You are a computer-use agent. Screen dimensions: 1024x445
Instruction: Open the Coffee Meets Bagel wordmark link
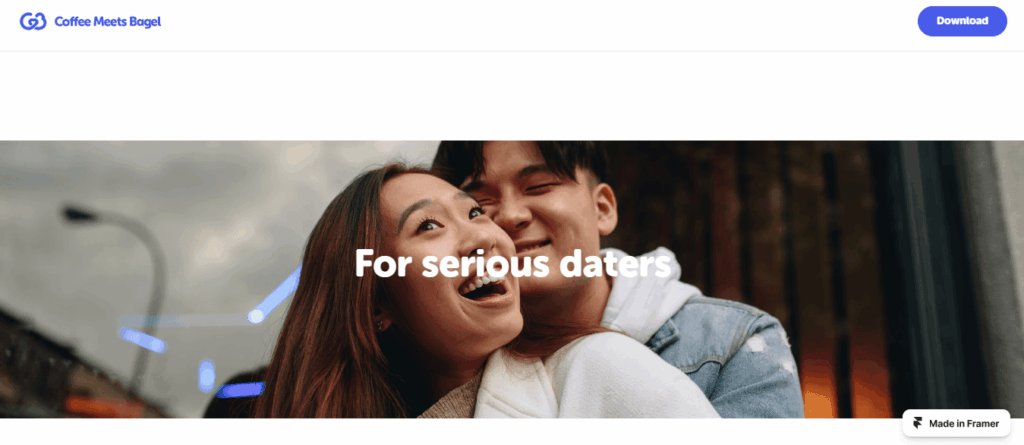pyautogui.click(x=108, y=22)
